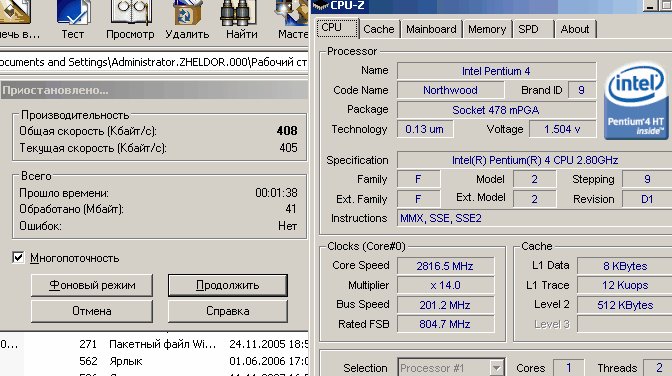672x376 pixels.
Task: Switch to the CPU tab
Action: (338, 28)
